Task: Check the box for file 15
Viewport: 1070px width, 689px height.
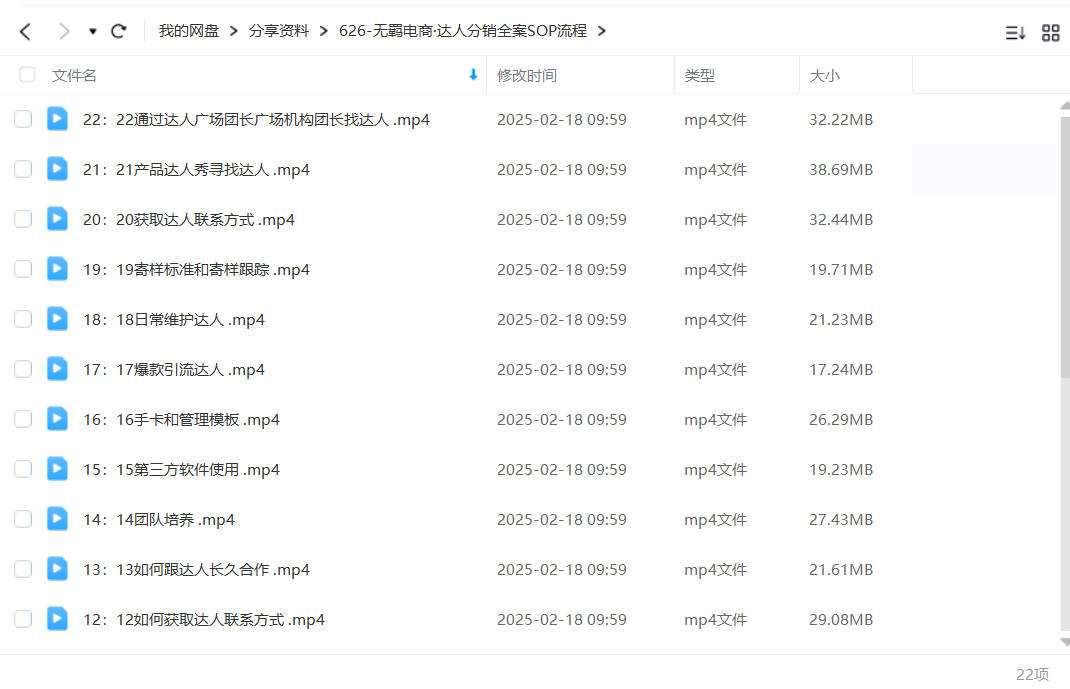Action: (x=23, y=469)
